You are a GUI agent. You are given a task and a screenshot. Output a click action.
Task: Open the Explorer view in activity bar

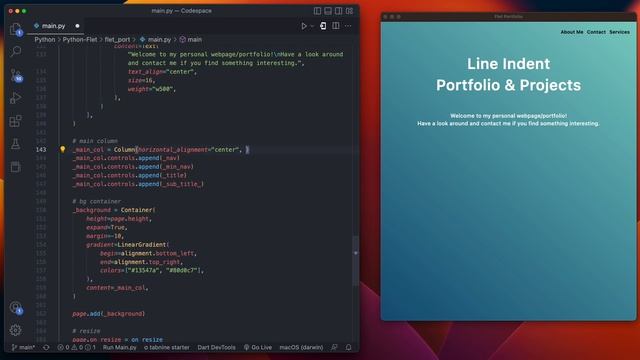point(16,29)
